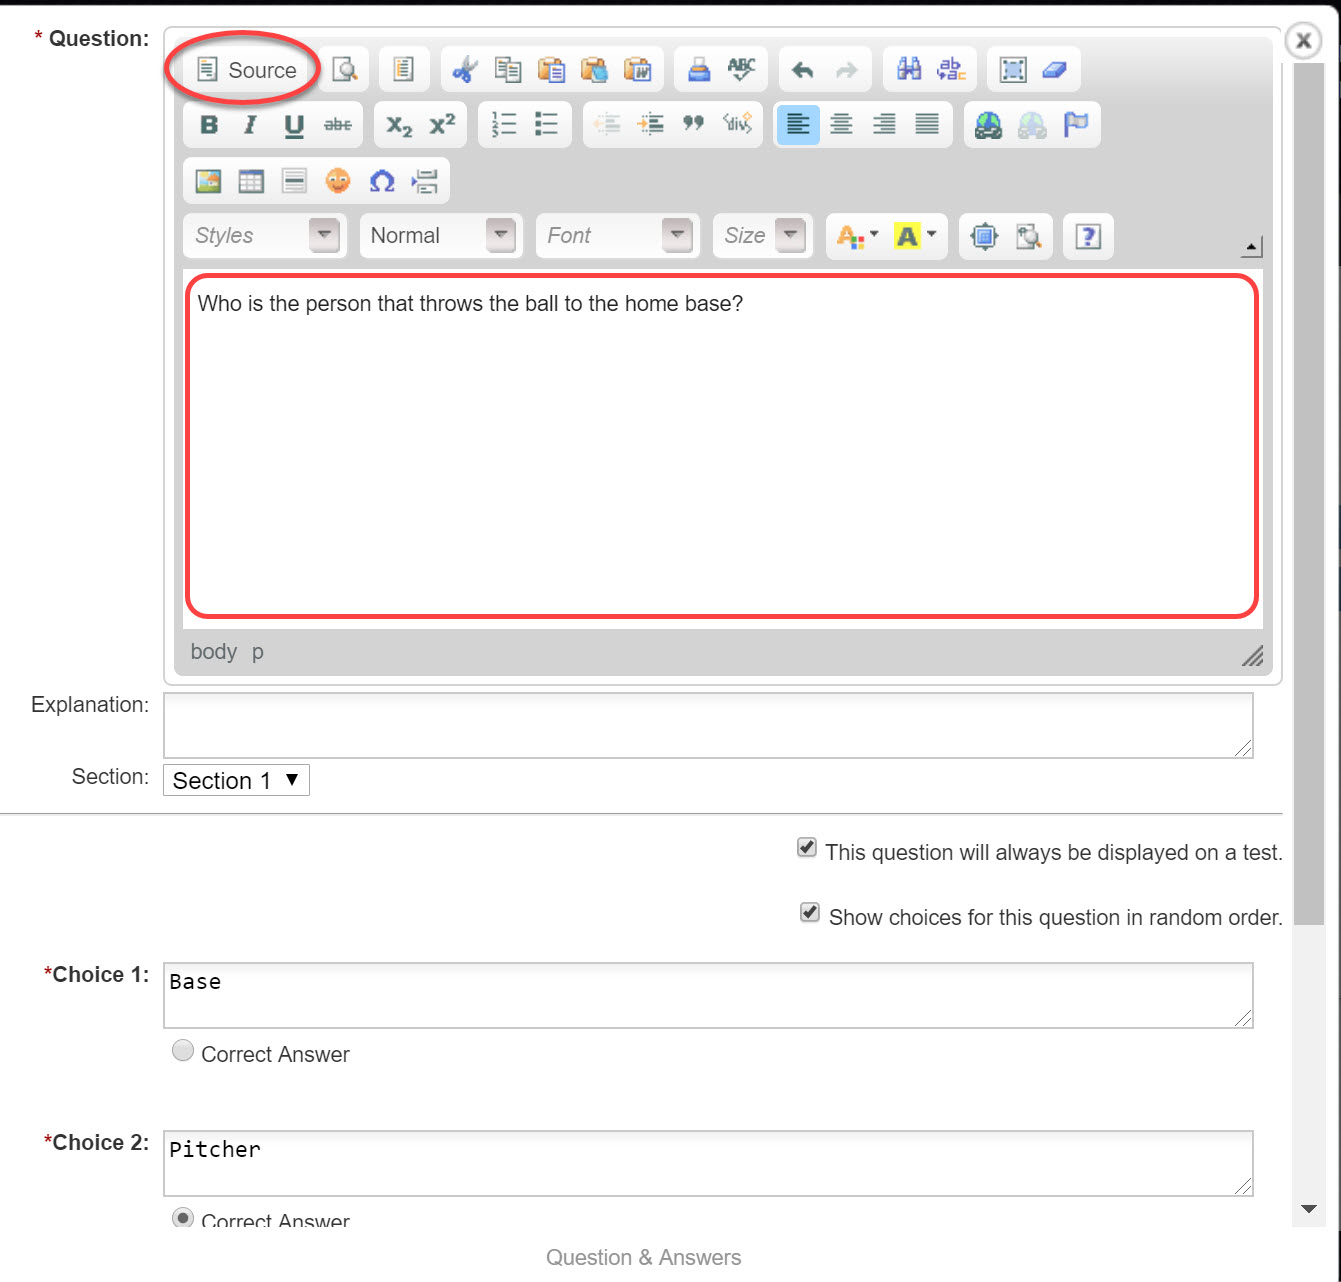Align the question text center
The width and height of the screenshot is (1341, 1282).
click(x=841, y=124)
